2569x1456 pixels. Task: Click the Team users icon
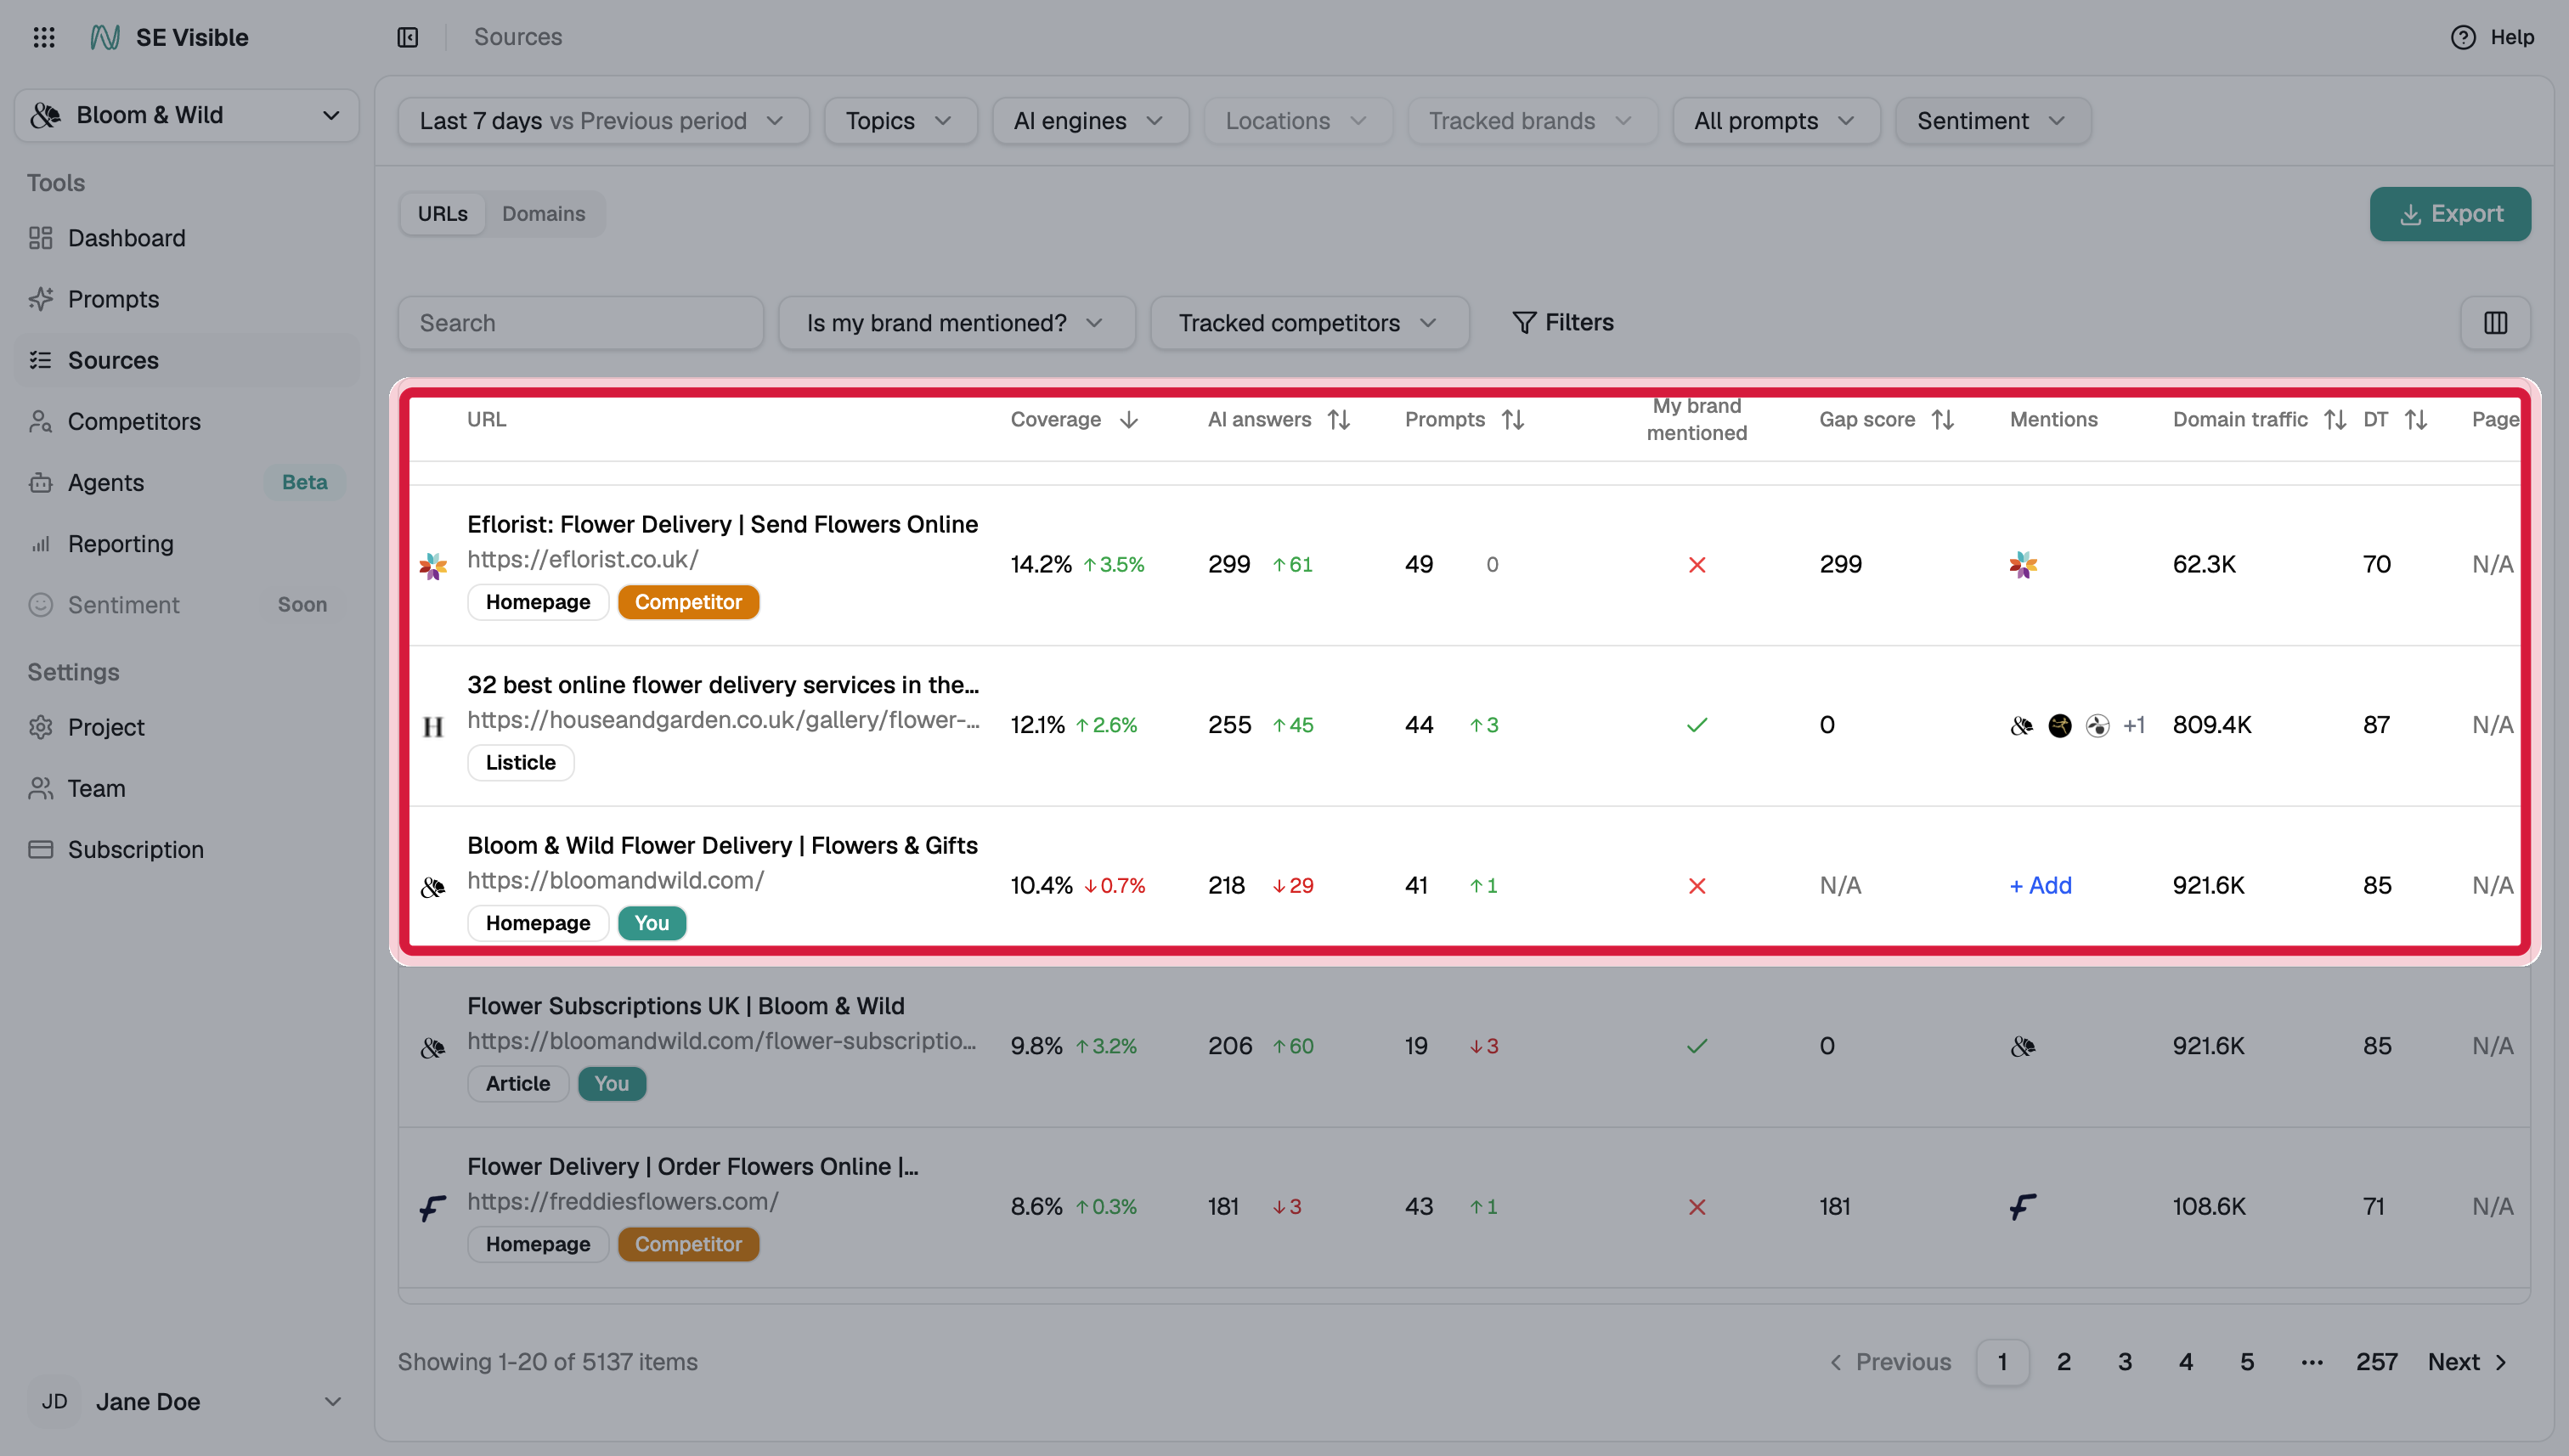[41, 788]
